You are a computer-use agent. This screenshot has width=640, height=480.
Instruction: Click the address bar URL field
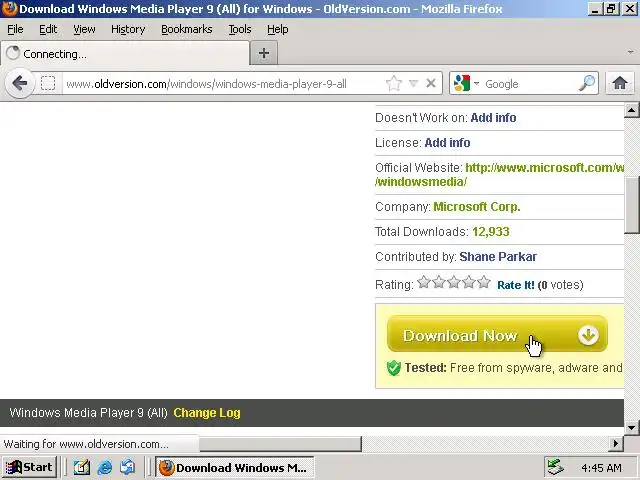tap(222, 84)
